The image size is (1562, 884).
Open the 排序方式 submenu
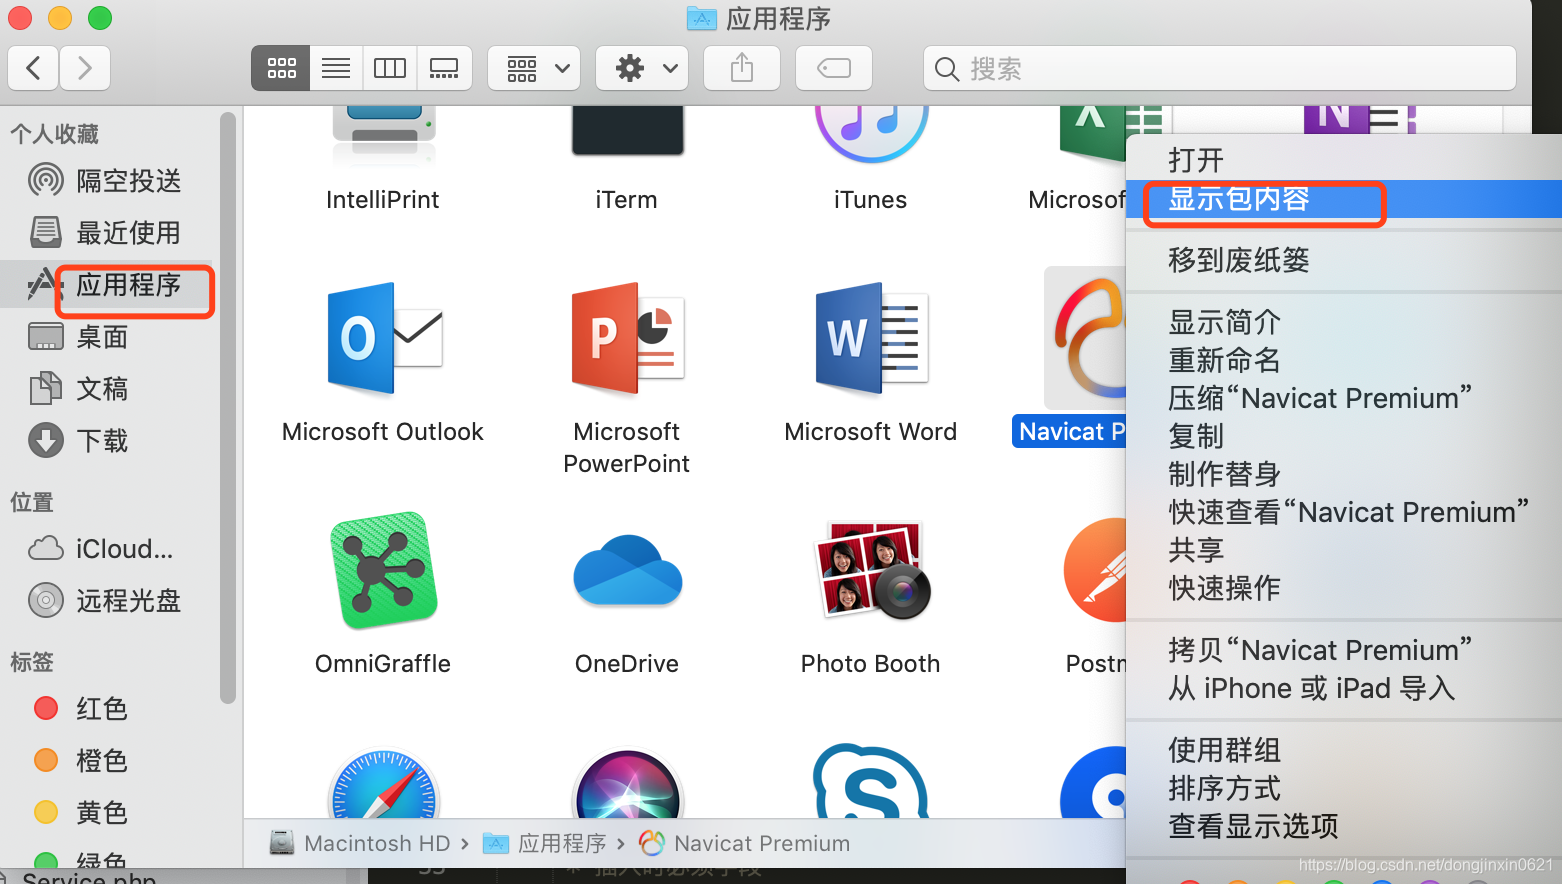pyautogui.click(x=1344, y=788)
